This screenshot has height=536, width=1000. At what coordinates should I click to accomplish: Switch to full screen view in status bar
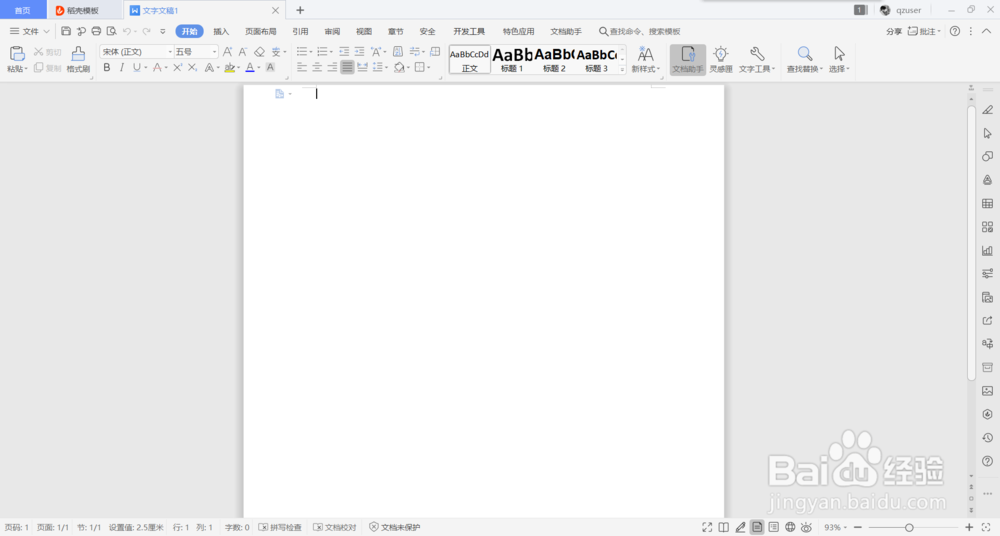click(707, 527)
